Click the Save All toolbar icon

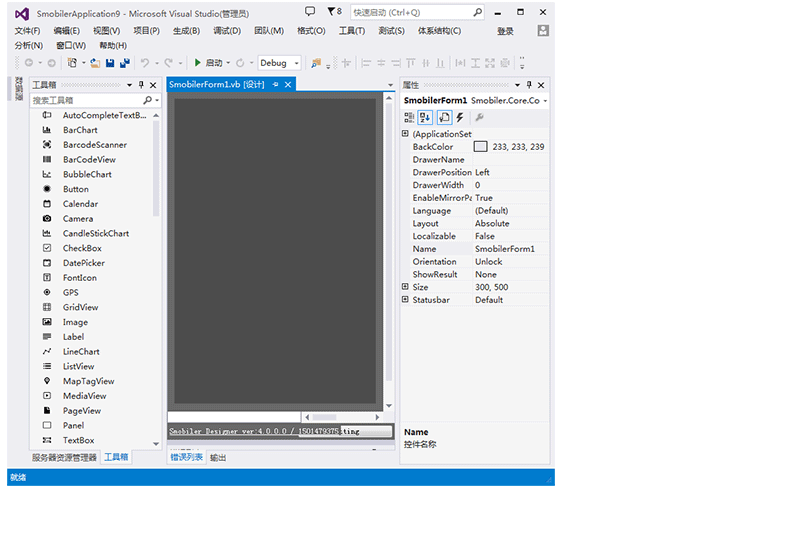pyautogui.click(x=125, y=63)
